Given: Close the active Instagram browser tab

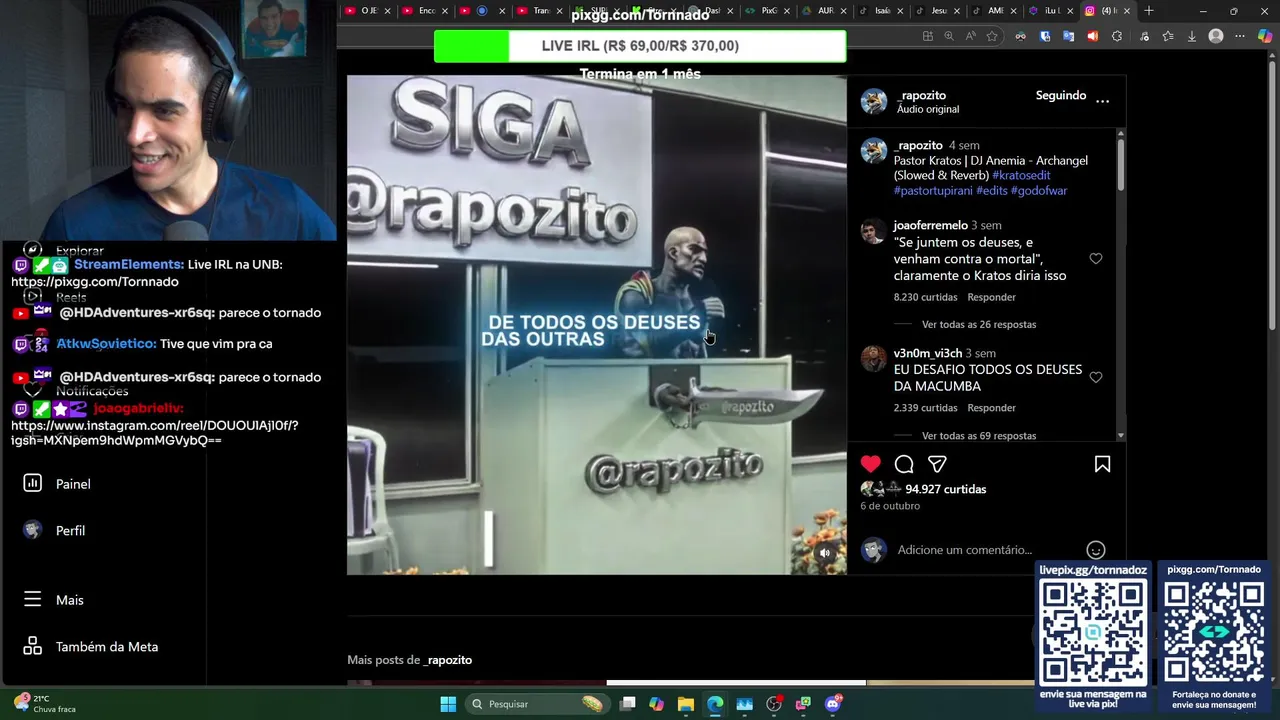Looking at the screenshot, I should coord(1127,11).
